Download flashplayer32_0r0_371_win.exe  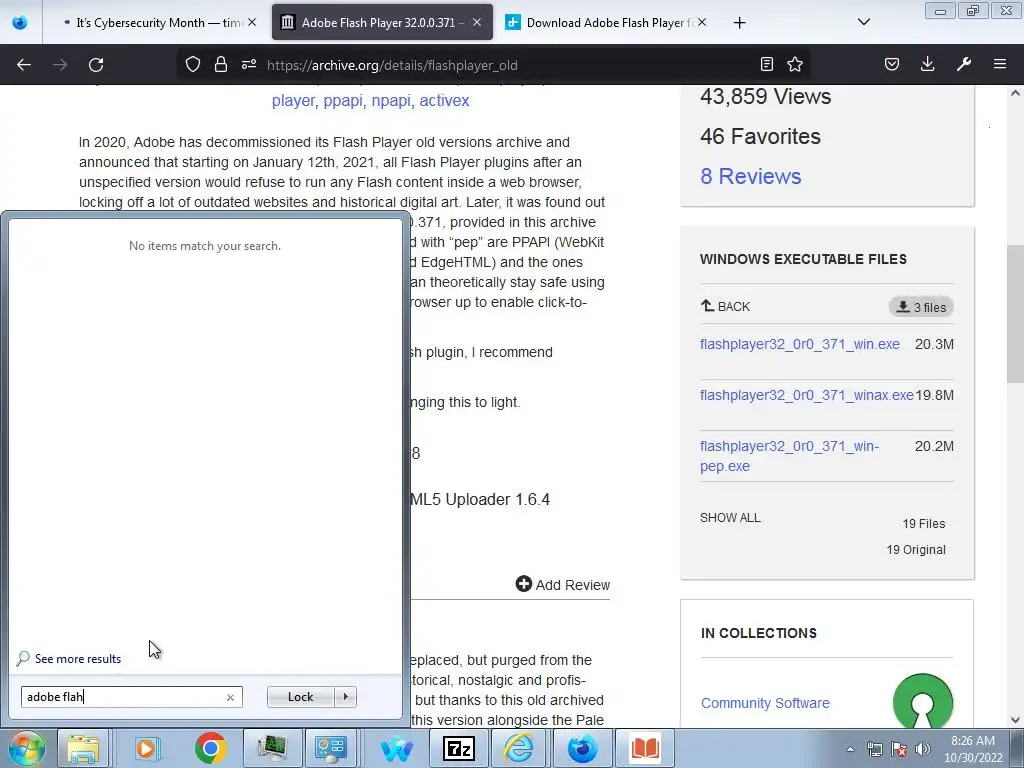(800, 344)
